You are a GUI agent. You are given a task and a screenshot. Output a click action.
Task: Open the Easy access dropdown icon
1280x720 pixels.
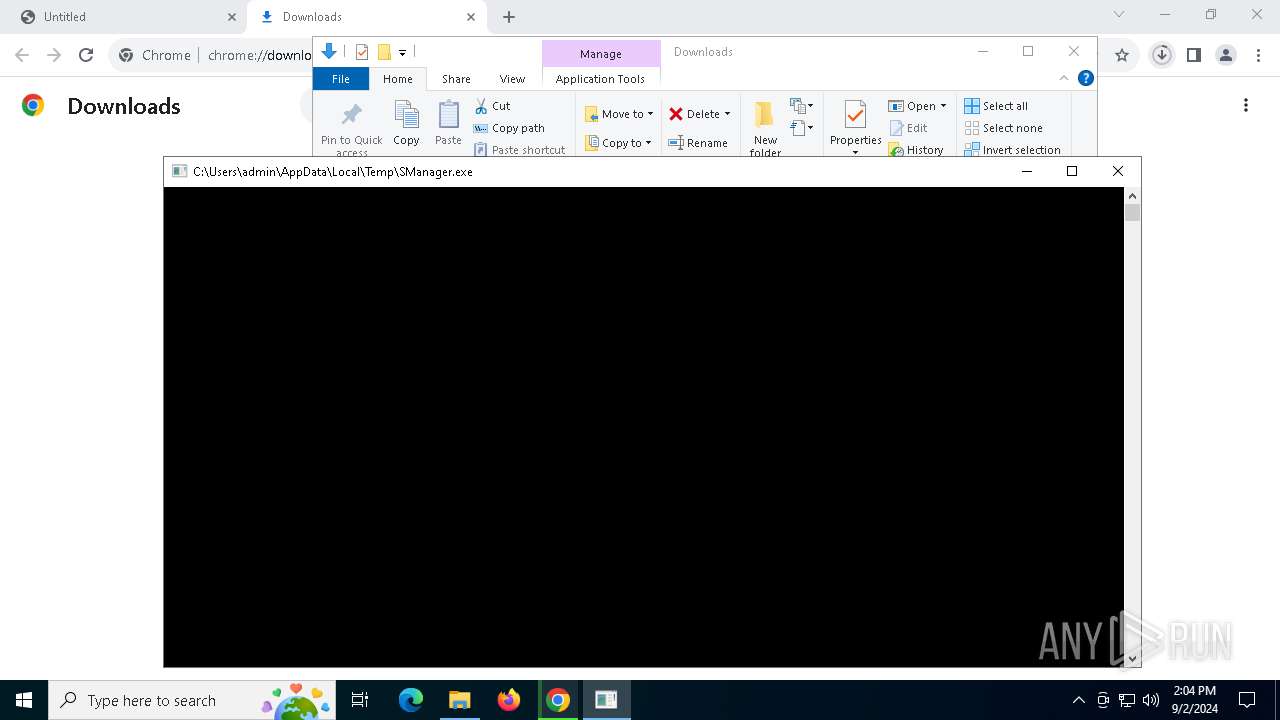(x=801, y=127)
